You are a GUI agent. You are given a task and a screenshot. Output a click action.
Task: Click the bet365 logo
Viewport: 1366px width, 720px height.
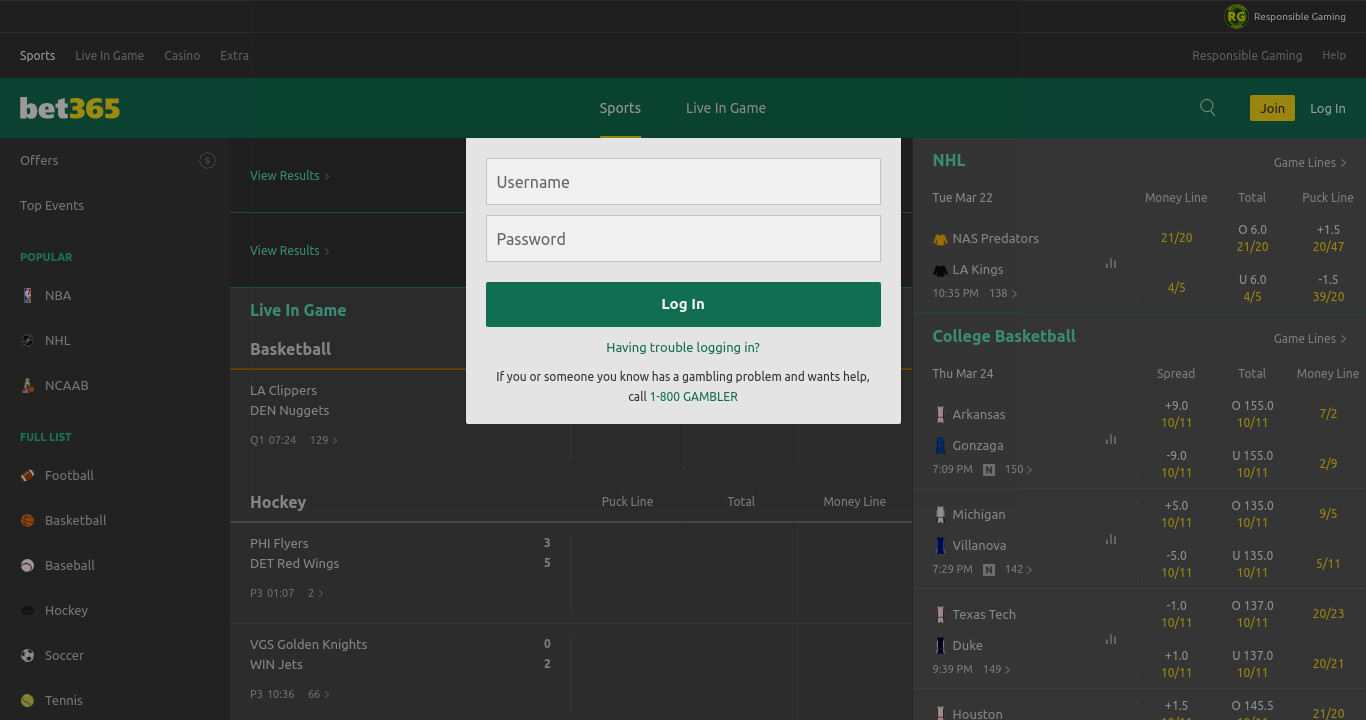pos(70,108)
